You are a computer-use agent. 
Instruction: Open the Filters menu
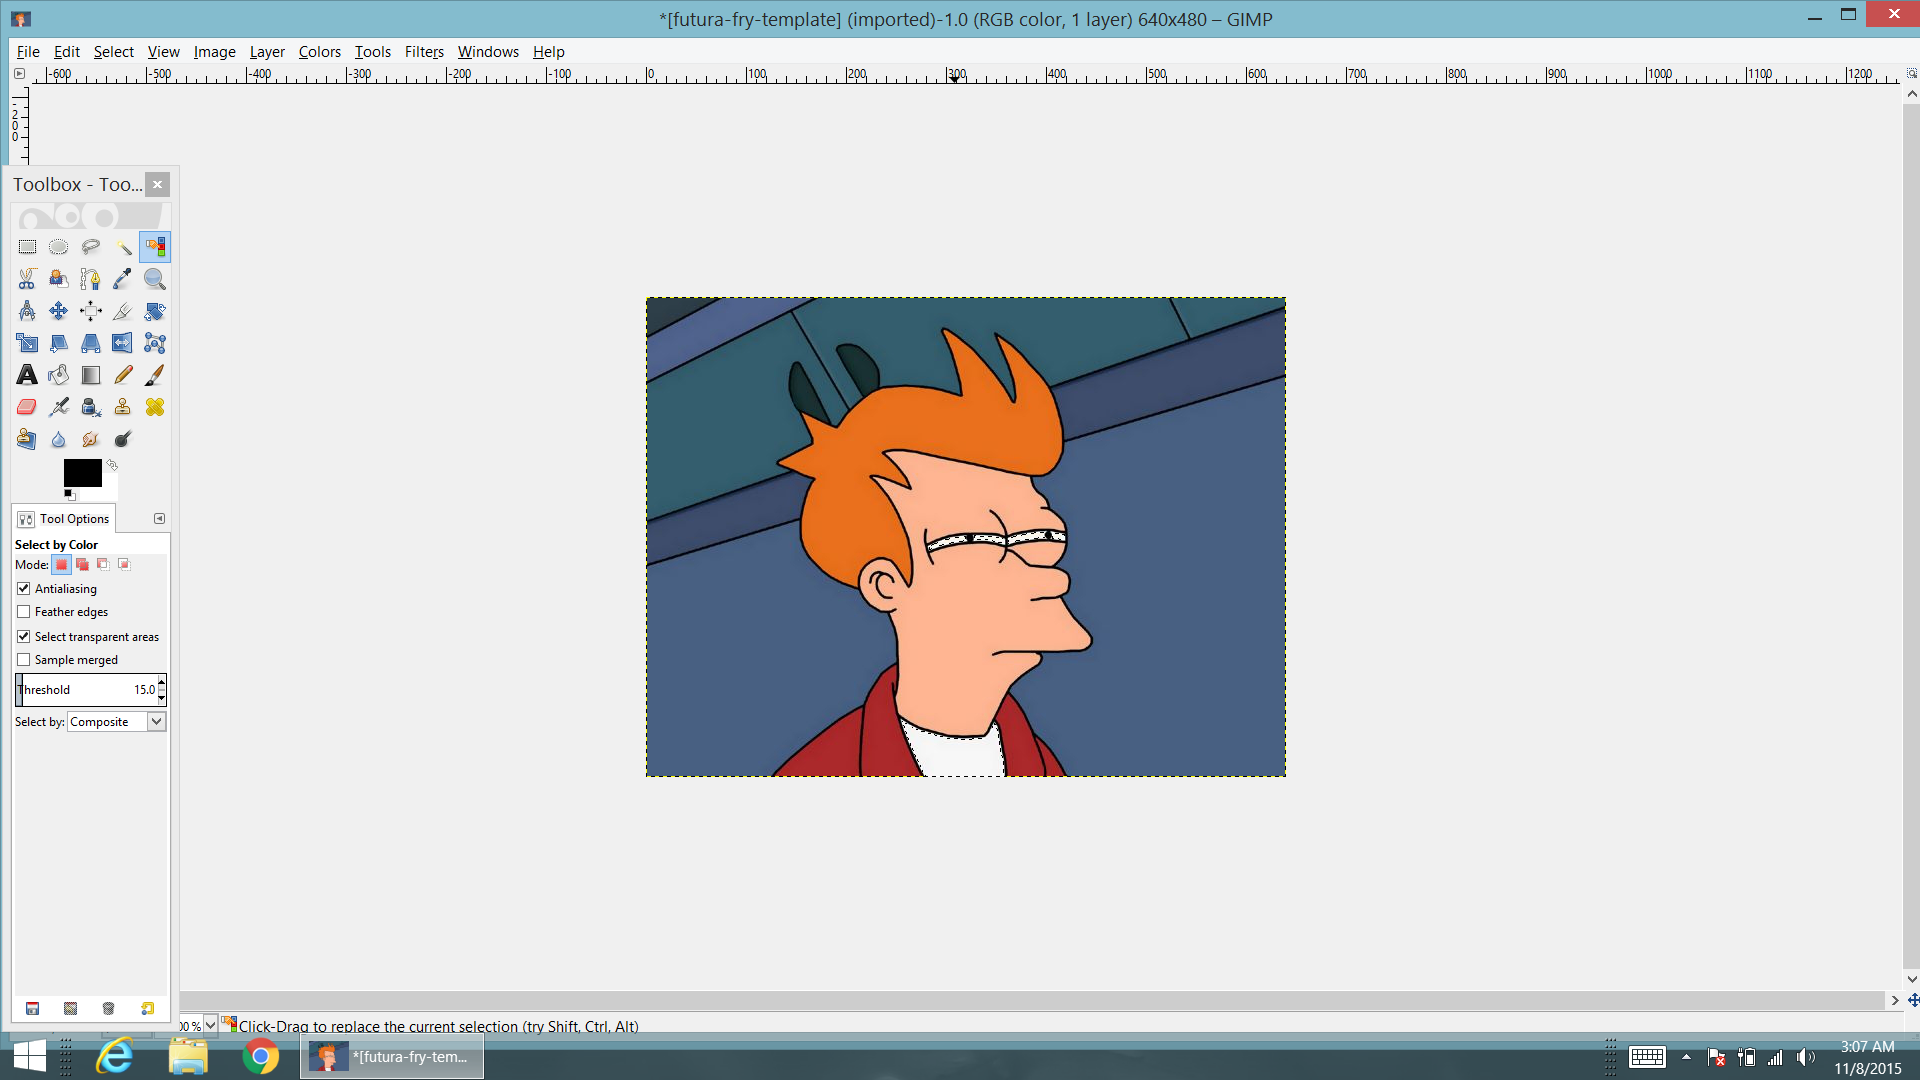[424, 52]
